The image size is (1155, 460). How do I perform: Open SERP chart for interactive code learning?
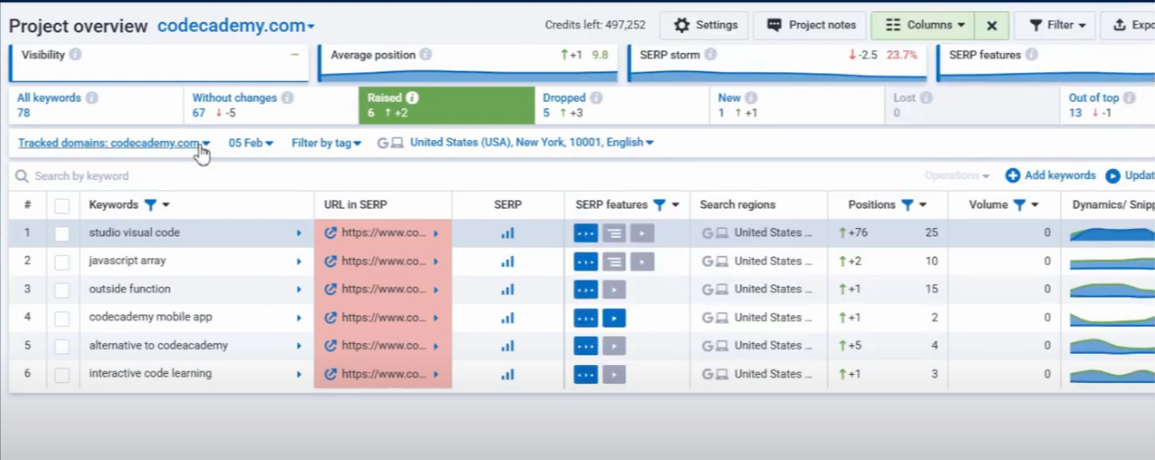(x=508, y=374)
